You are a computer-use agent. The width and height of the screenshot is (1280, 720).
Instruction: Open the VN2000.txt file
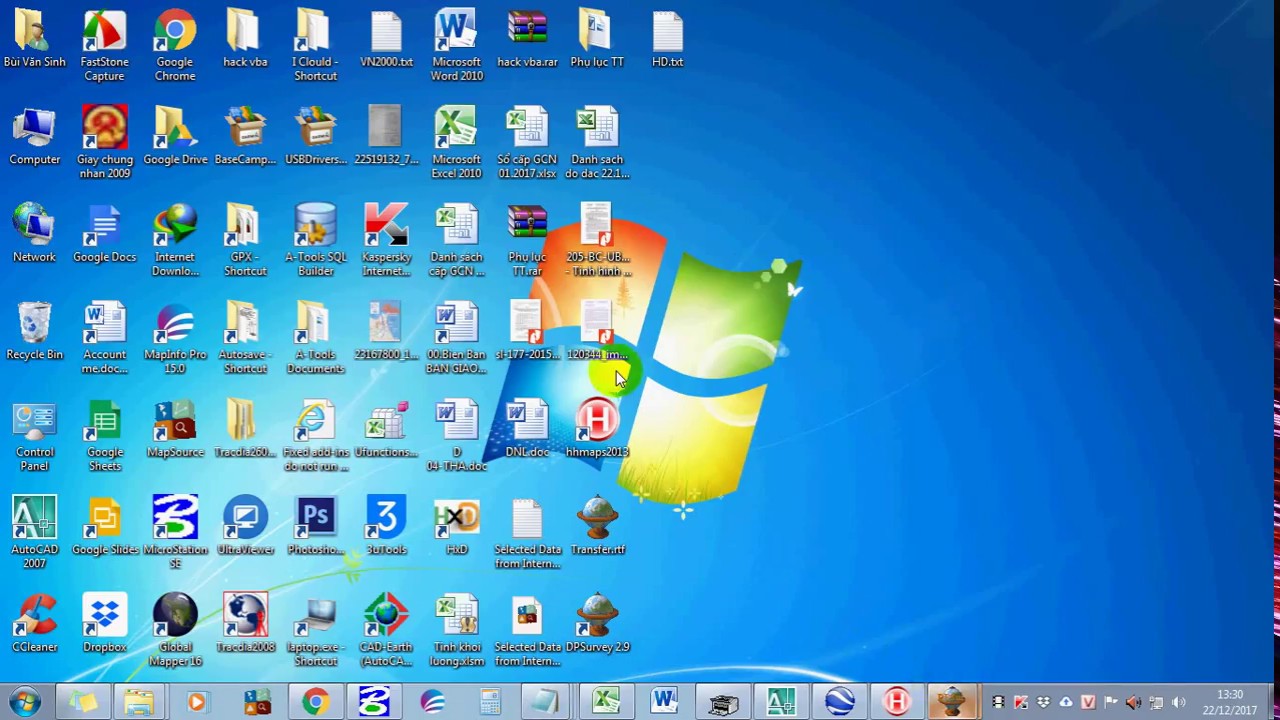(x=386, y=40)
